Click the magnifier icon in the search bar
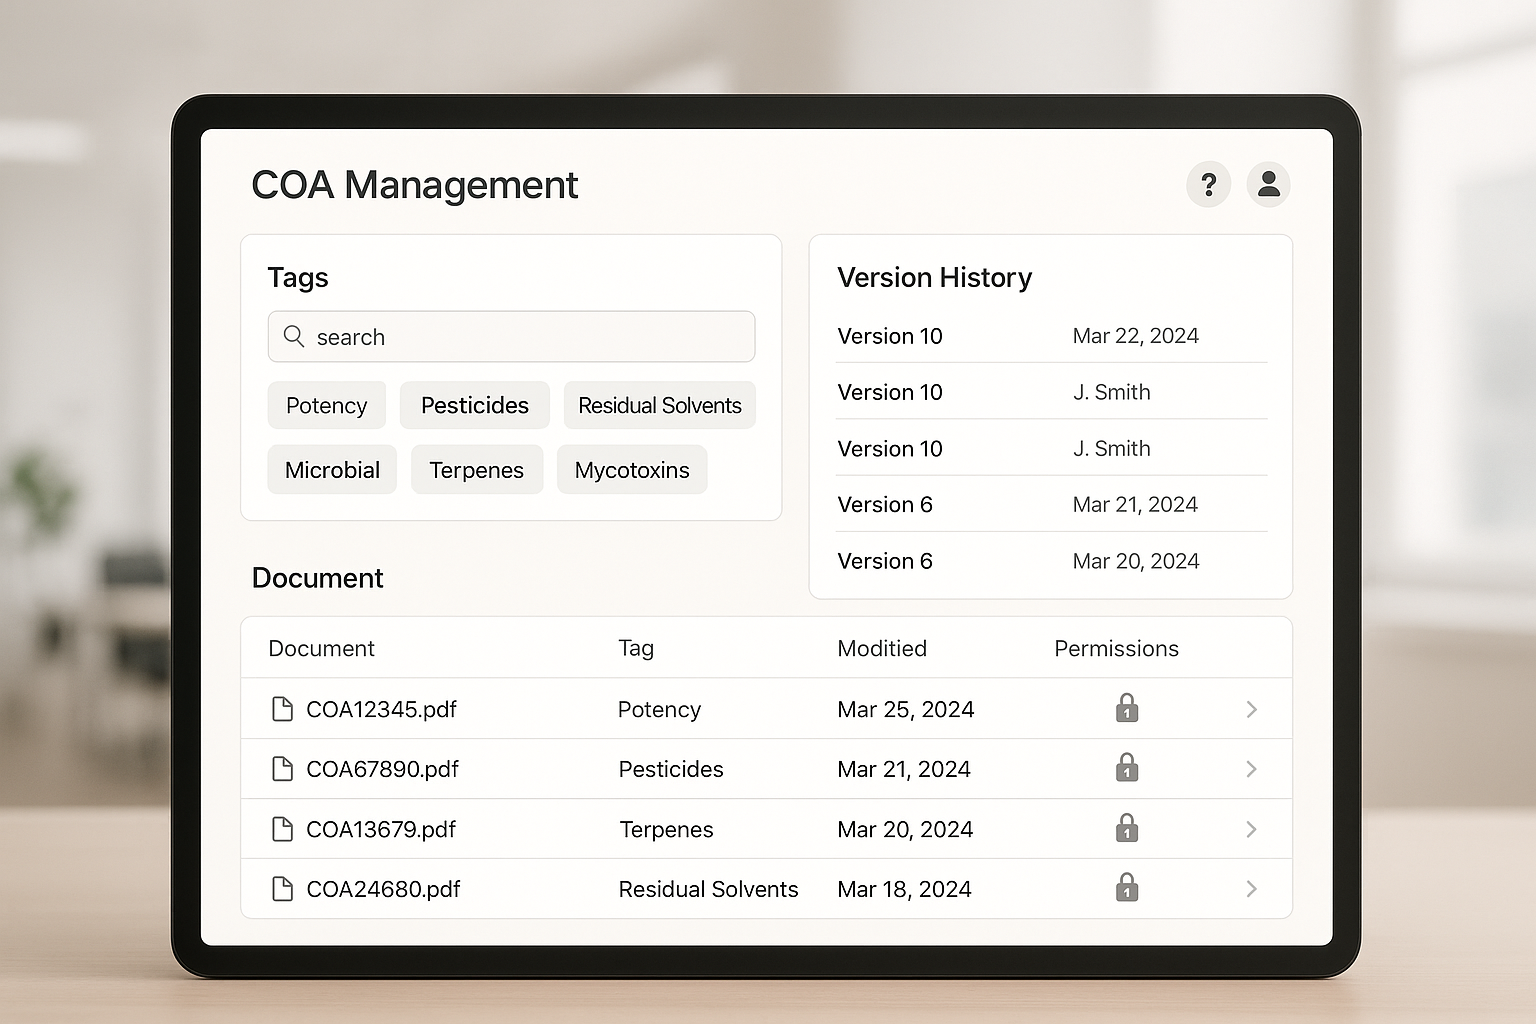Viewport: 1536px width, 1024px height. click(294, 337)
